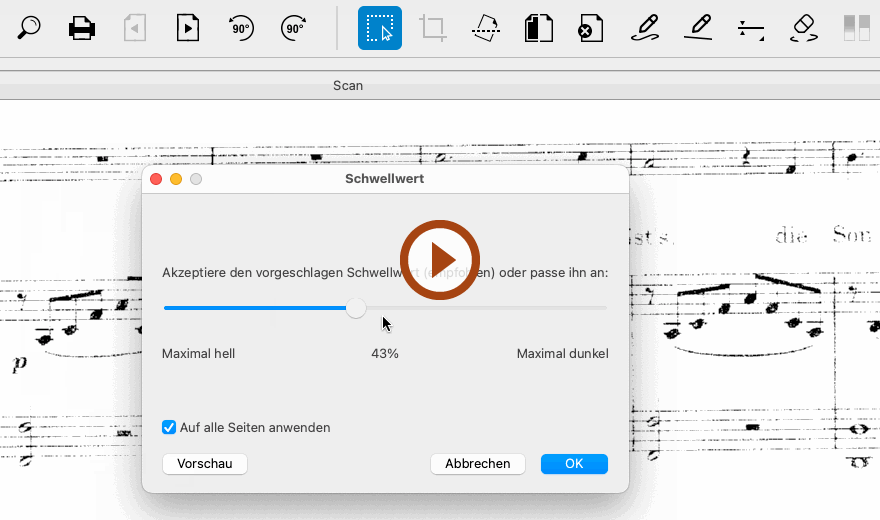880x520 pixels.
Task: Click the split page icon
Action: point(539,28)
